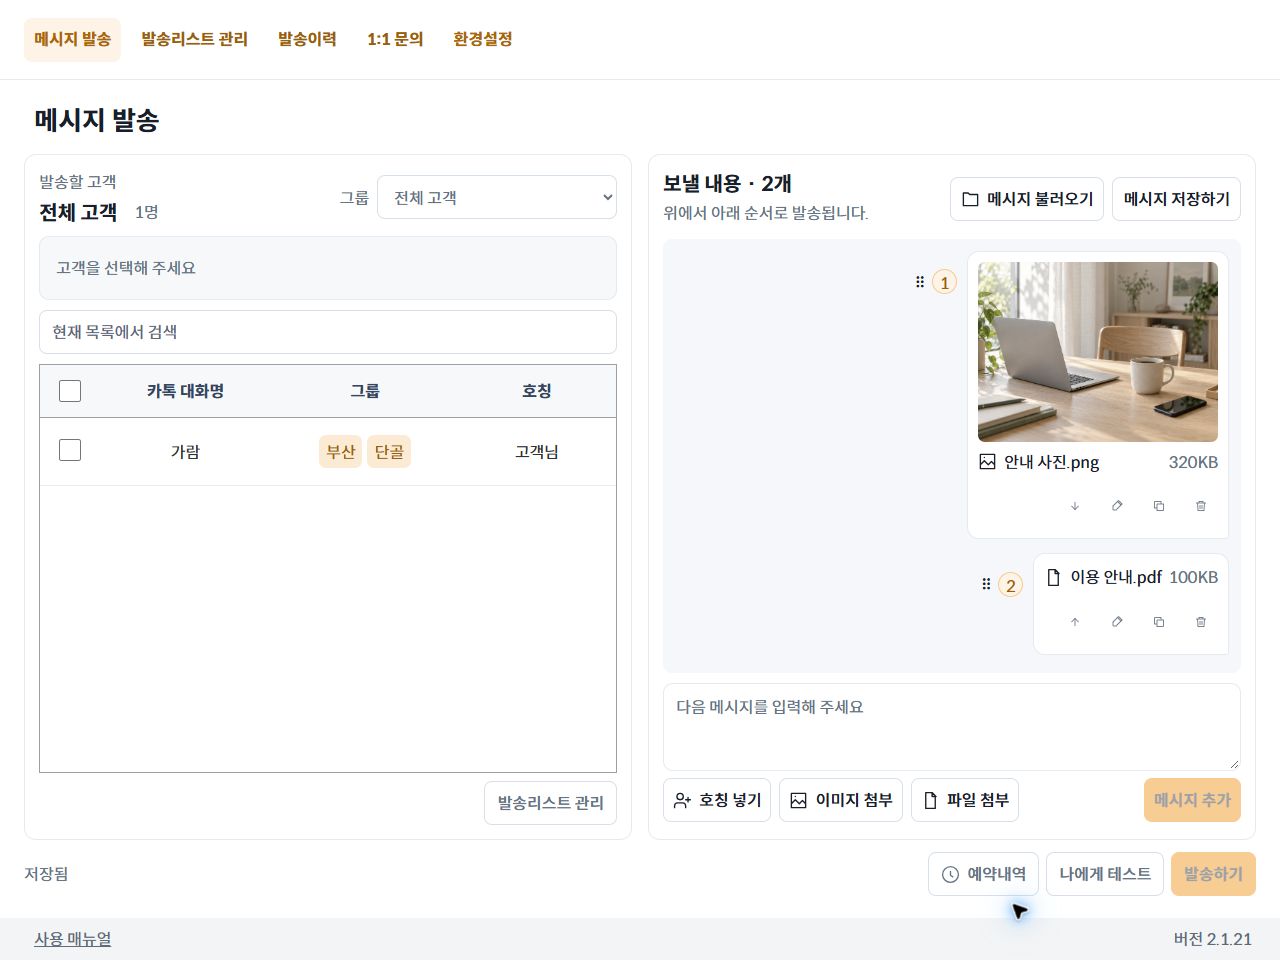Click the 안내 사진.png laptop image preview

click(1098, 352)
